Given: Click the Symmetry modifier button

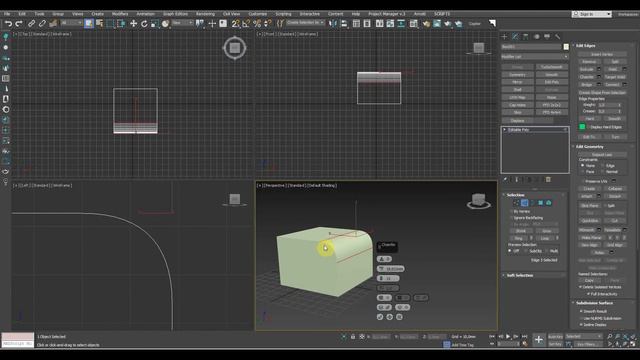Looking at the screenshot, I should pyautogui.click(x=518, y=75).
